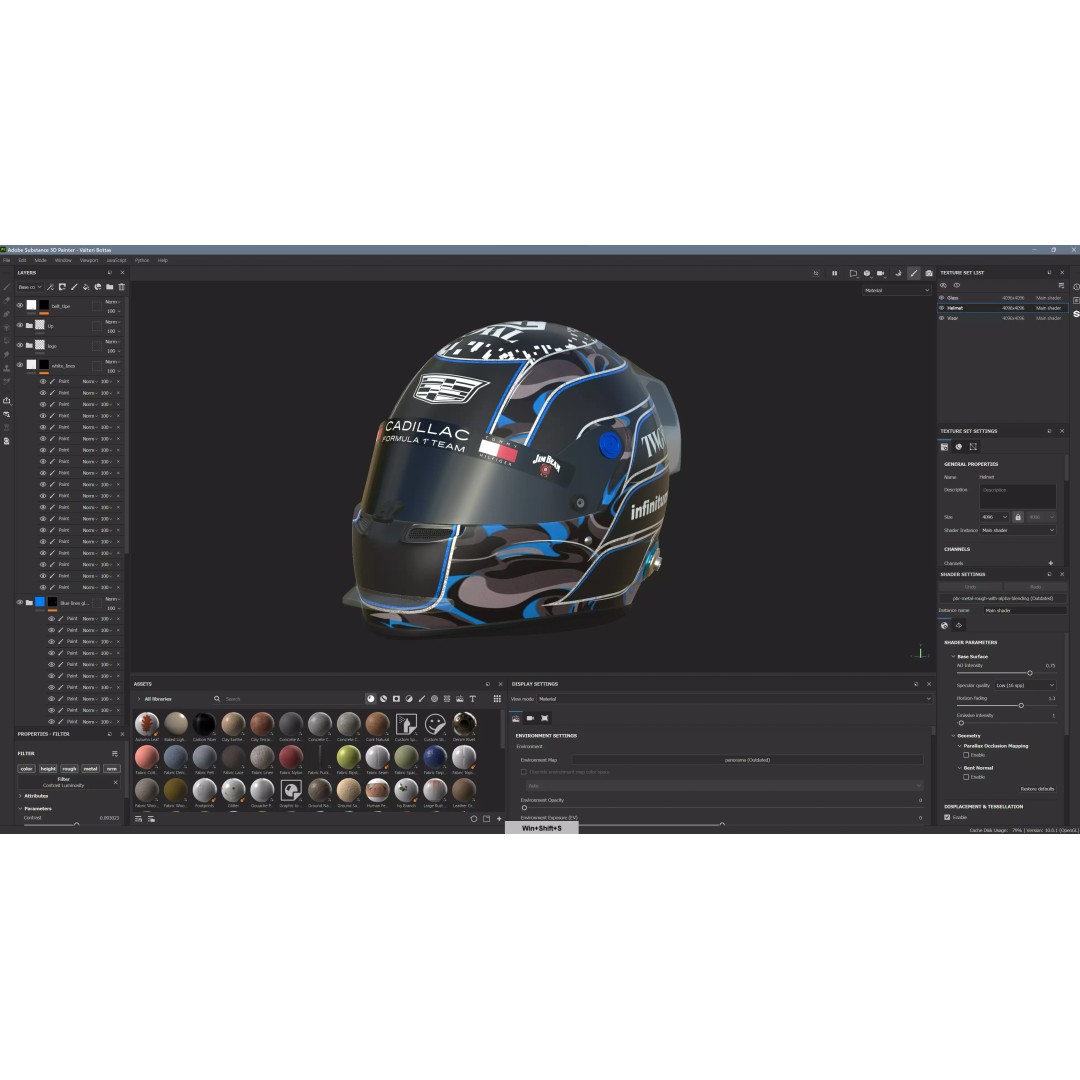Click the panorama Environment Map button
This screenshot has width=1080, height=1080.
[x=747, y=760]
